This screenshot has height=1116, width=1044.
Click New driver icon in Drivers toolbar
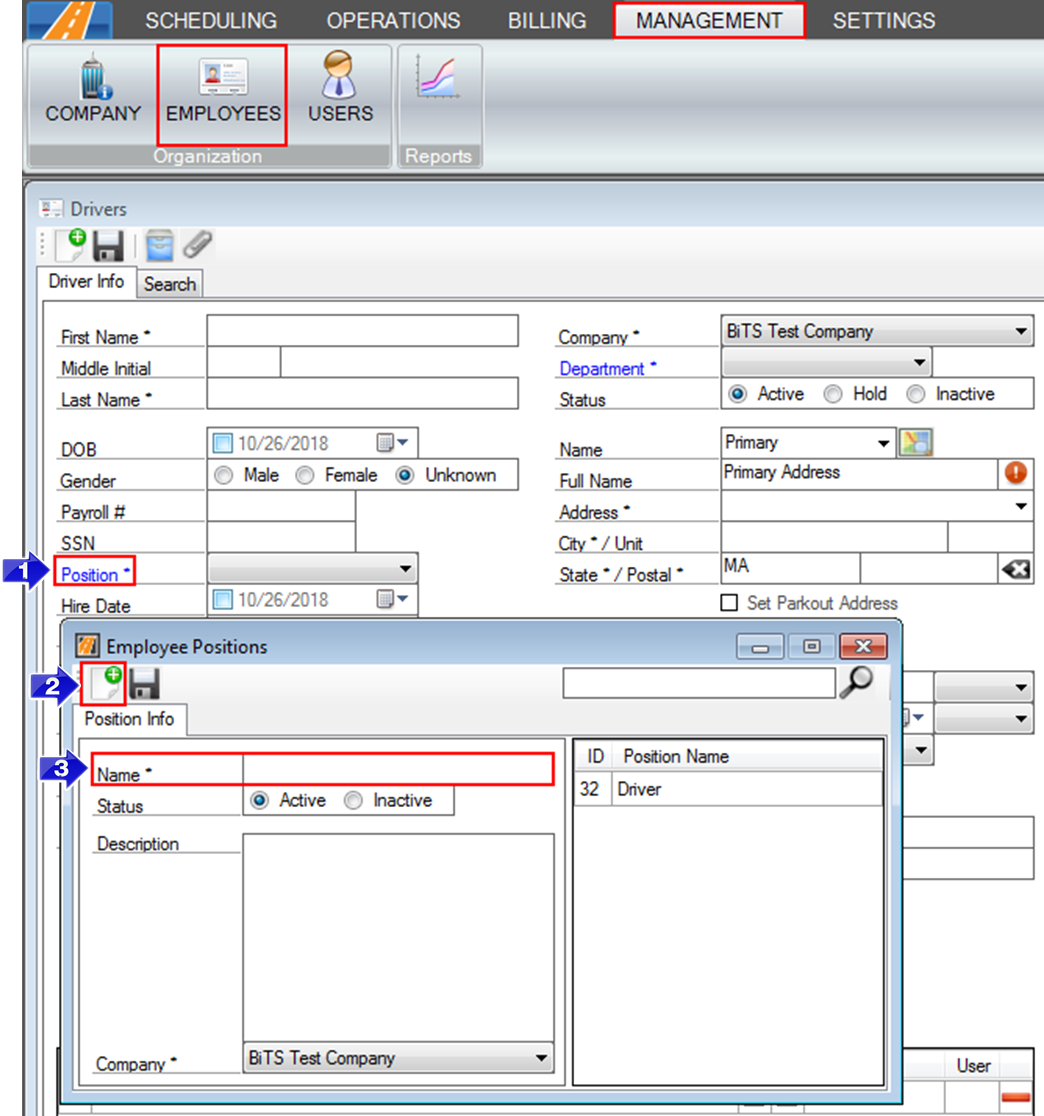click(x=71, y=245)
